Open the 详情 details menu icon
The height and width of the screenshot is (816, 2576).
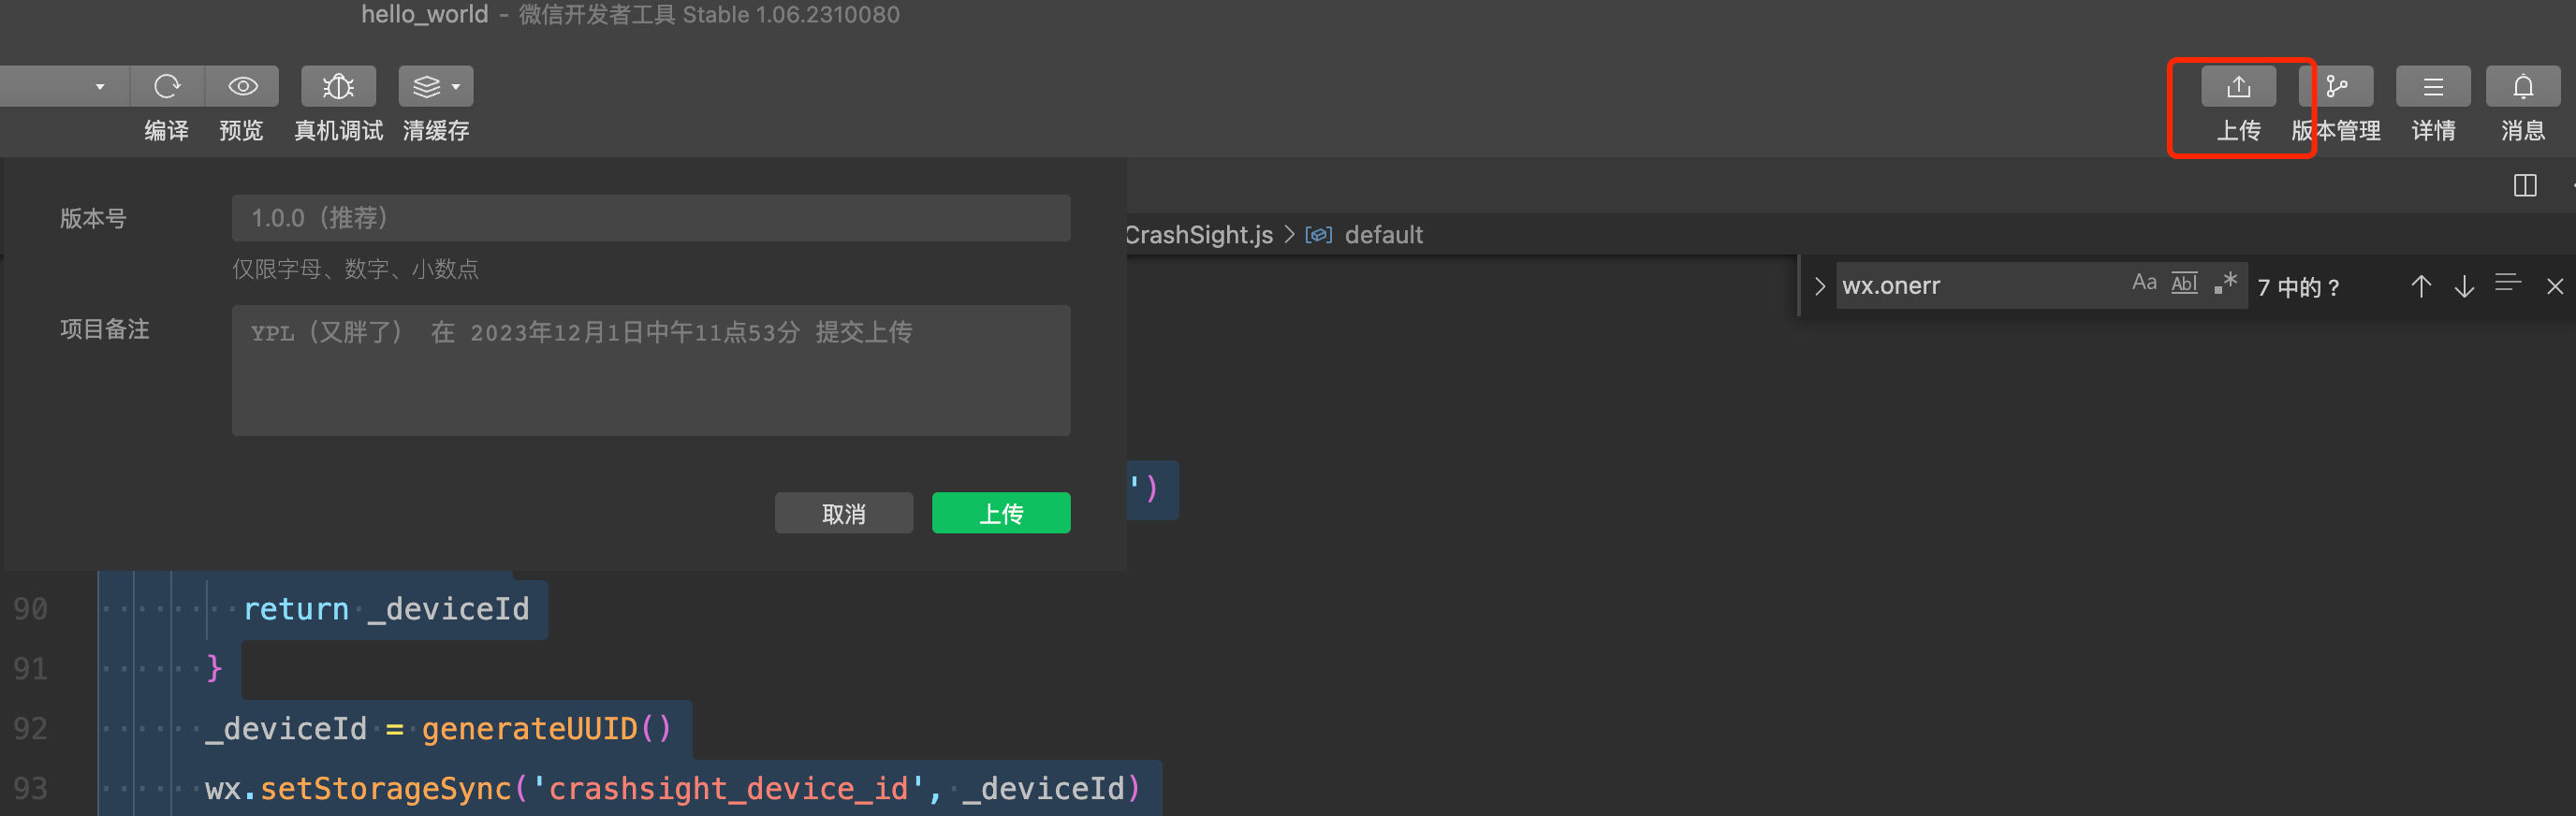click(2433, 87)
